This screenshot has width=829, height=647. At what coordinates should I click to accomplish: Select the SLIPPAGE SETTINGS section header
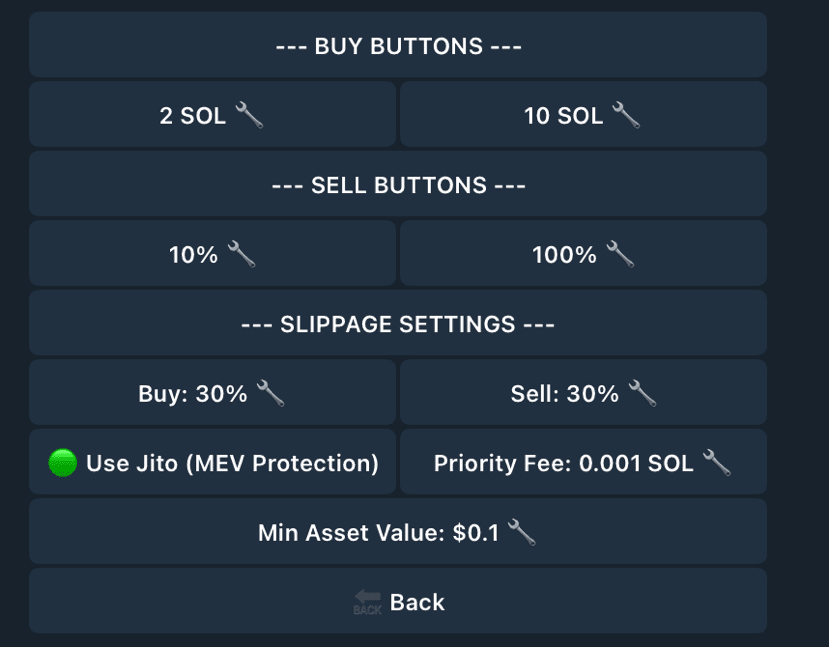(398, 324)
